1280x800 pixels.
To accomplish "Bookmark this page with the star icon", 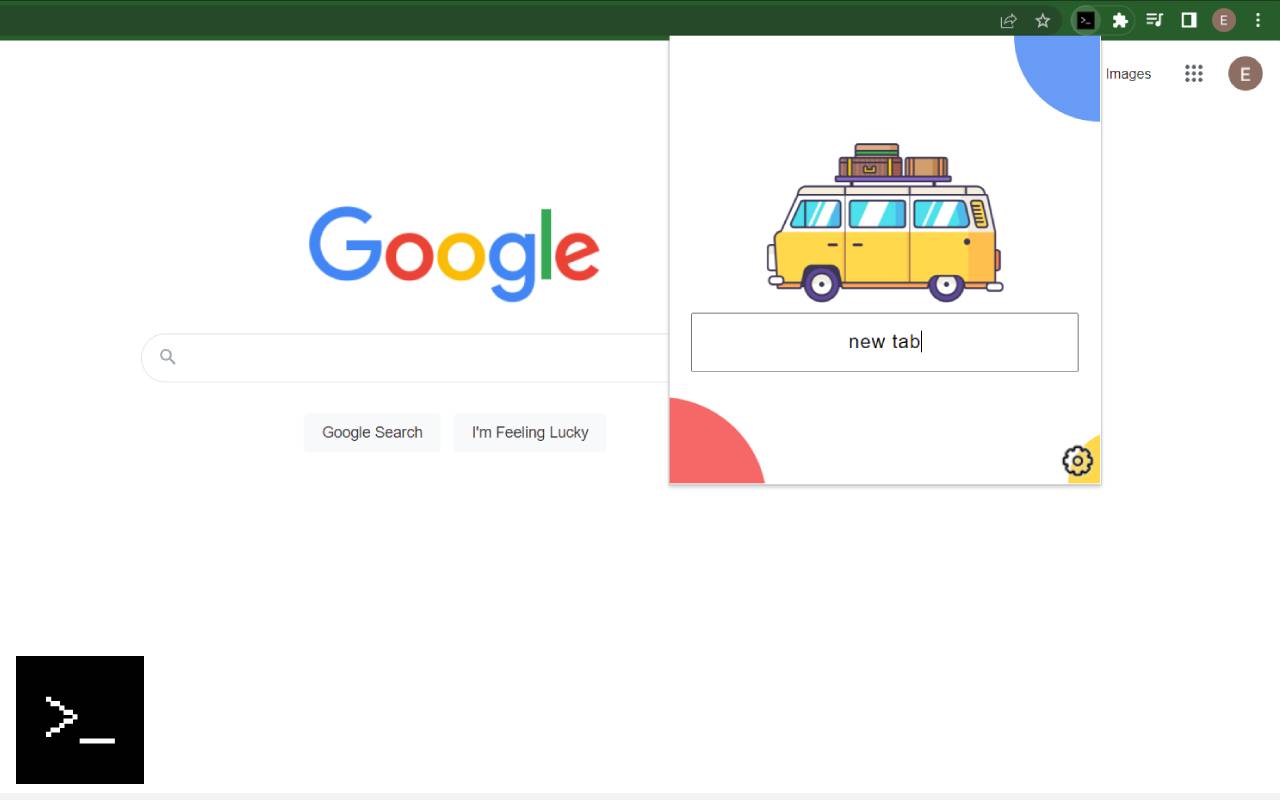I will tap(1042, 20).
